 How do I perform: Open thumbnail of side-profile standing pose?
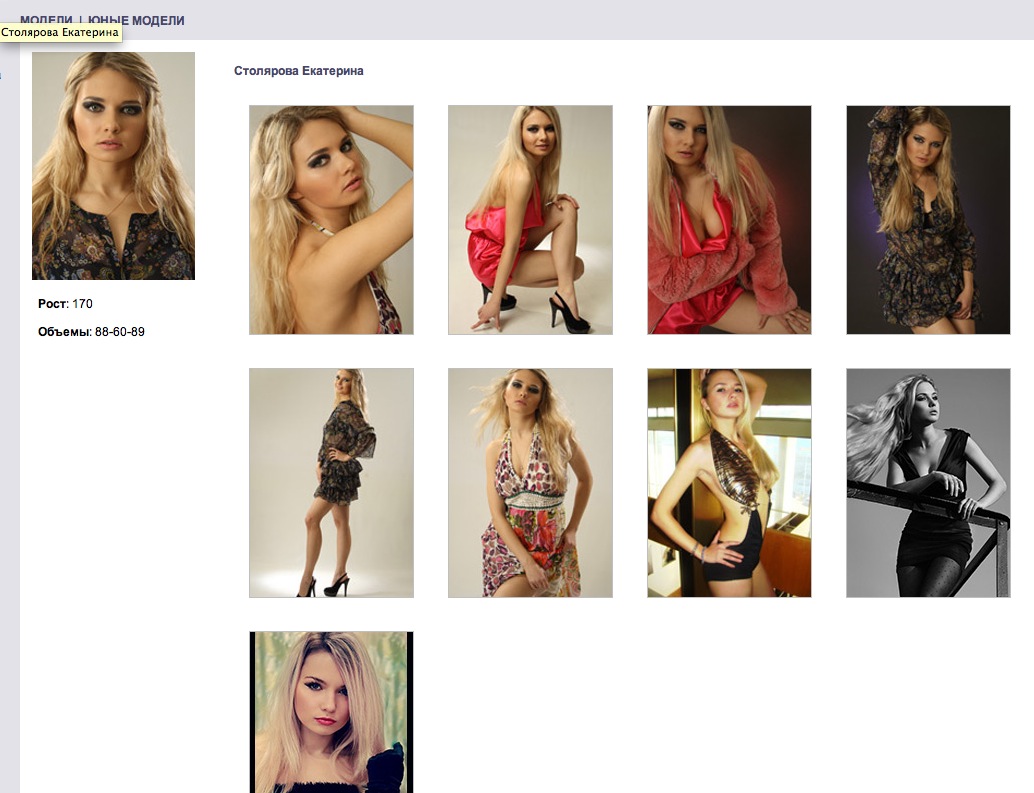(x=331, y=483)
